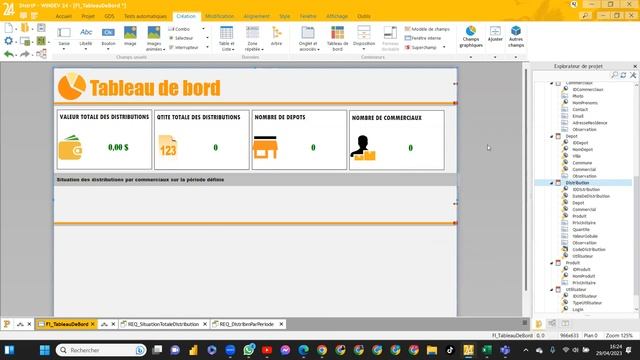640x360 pixels.
Task: Click the ribbon search magnifier icon
Action: pos(585,16)
